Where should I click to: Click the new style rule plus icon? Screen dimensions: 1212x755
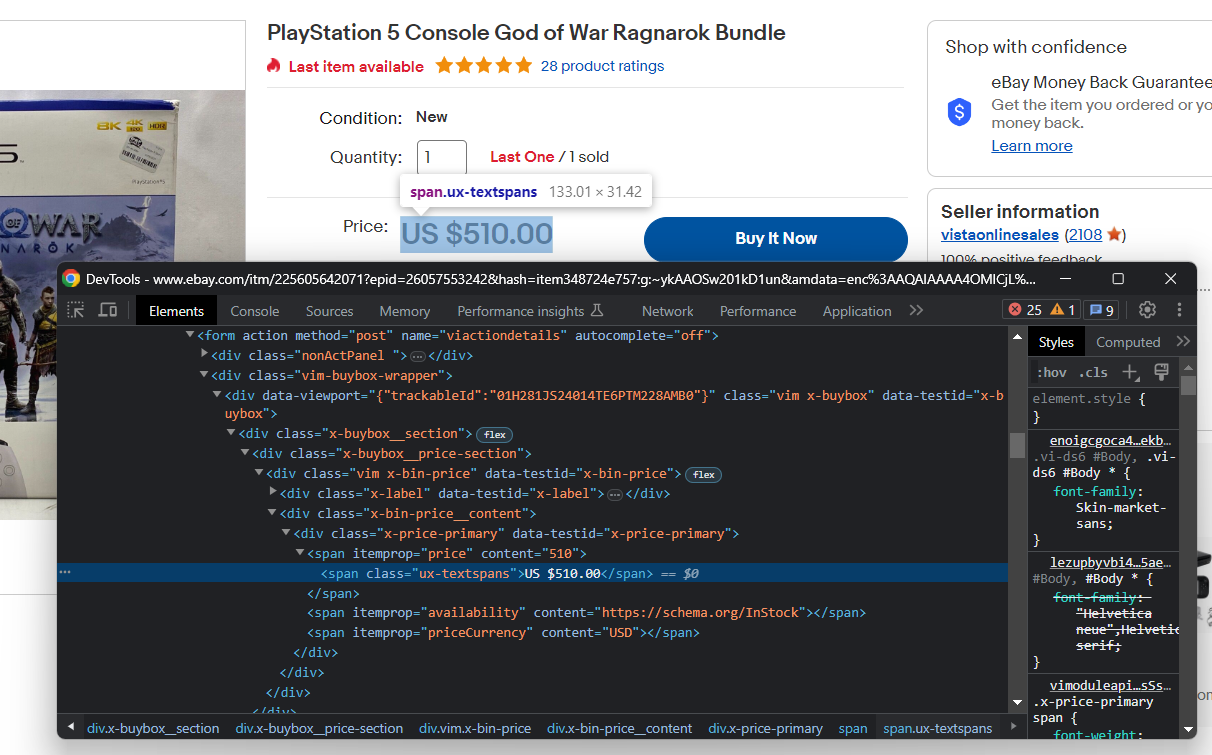[x=1131, y=372]
